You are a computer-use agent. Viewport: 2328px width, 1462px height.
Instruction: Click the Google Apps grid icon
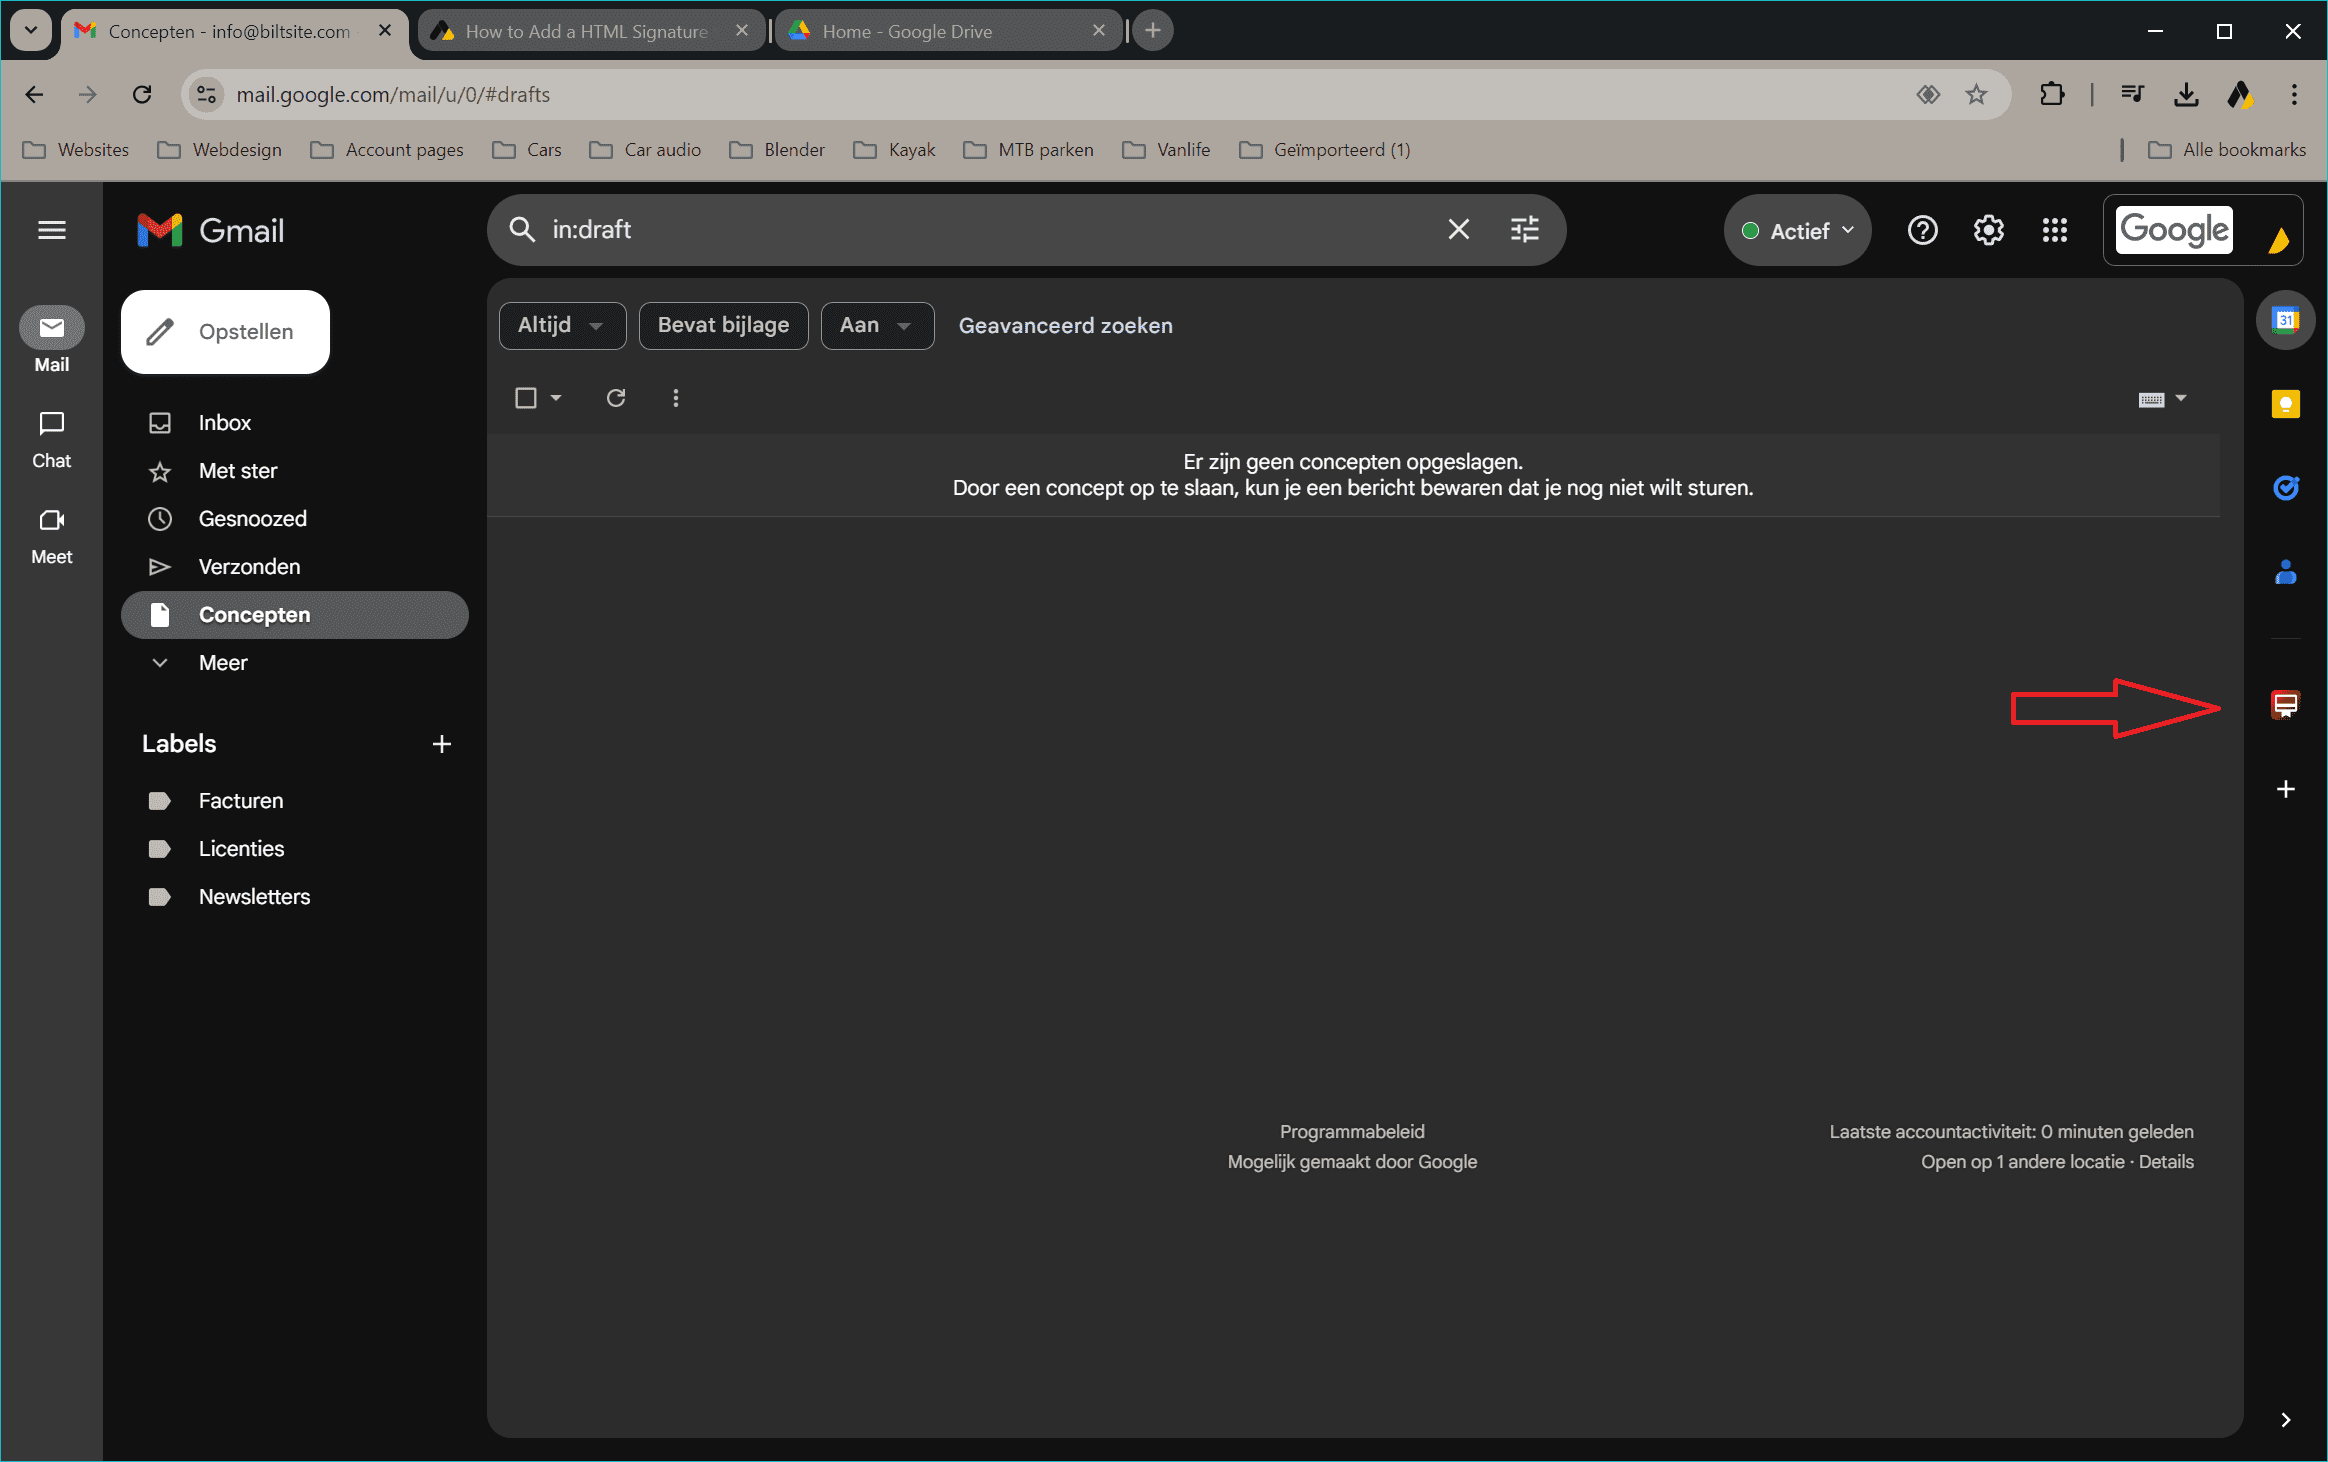coord(2055,231)
